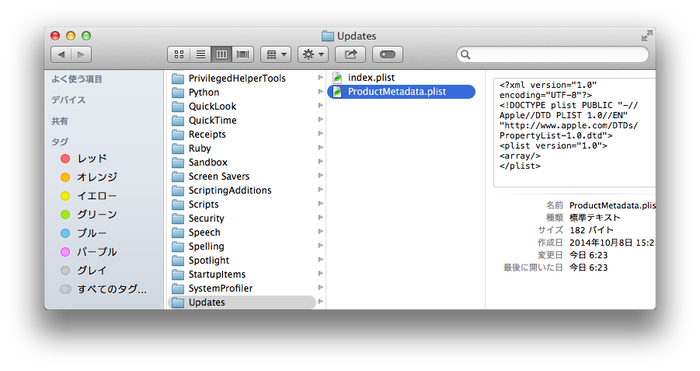Click the Updates title folder icon
Screen dimensions: 700x371
coord(328,36)
